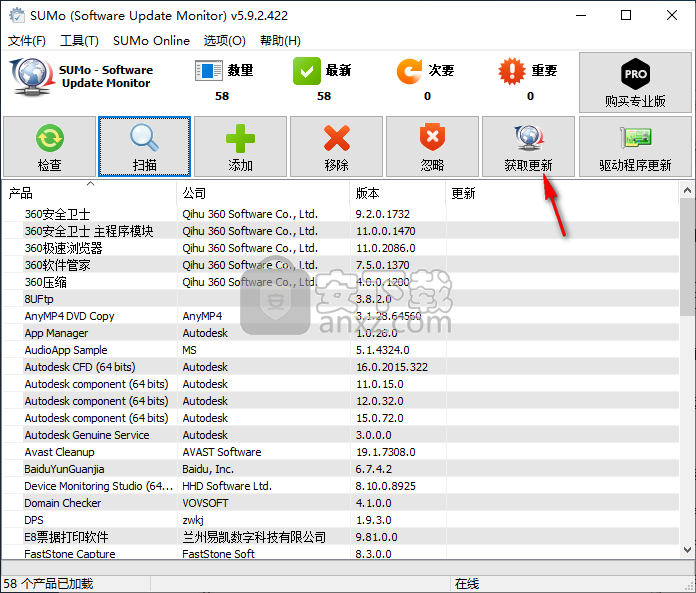Expand the 选项(O) menu

(225, 41)
